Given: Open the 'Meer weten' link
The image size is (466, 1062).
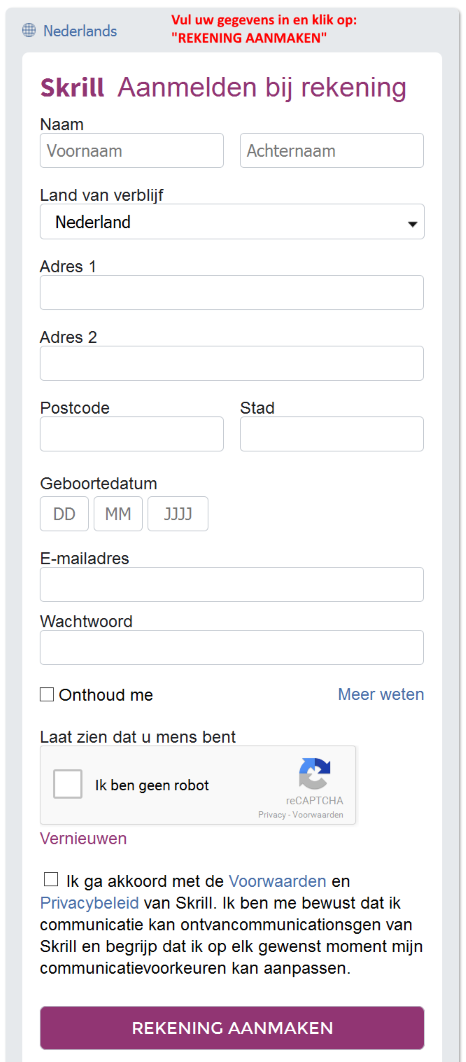Looking at the screenshot, I should (x=381, y=694).
